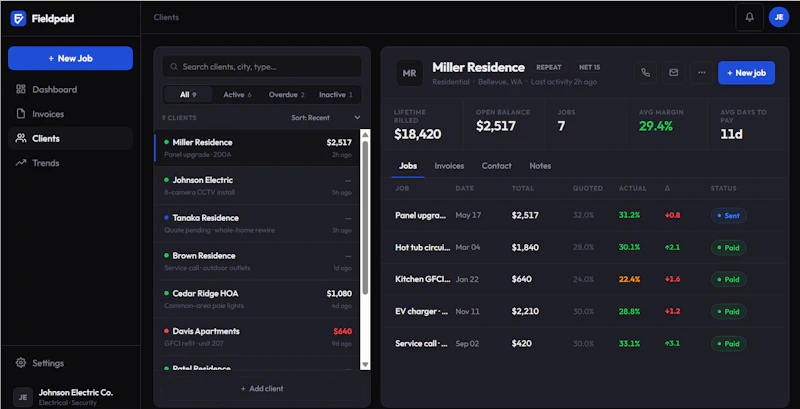Click the 22.4% actual margin value
Screen dimensions: 800x409
coord(629,279)
